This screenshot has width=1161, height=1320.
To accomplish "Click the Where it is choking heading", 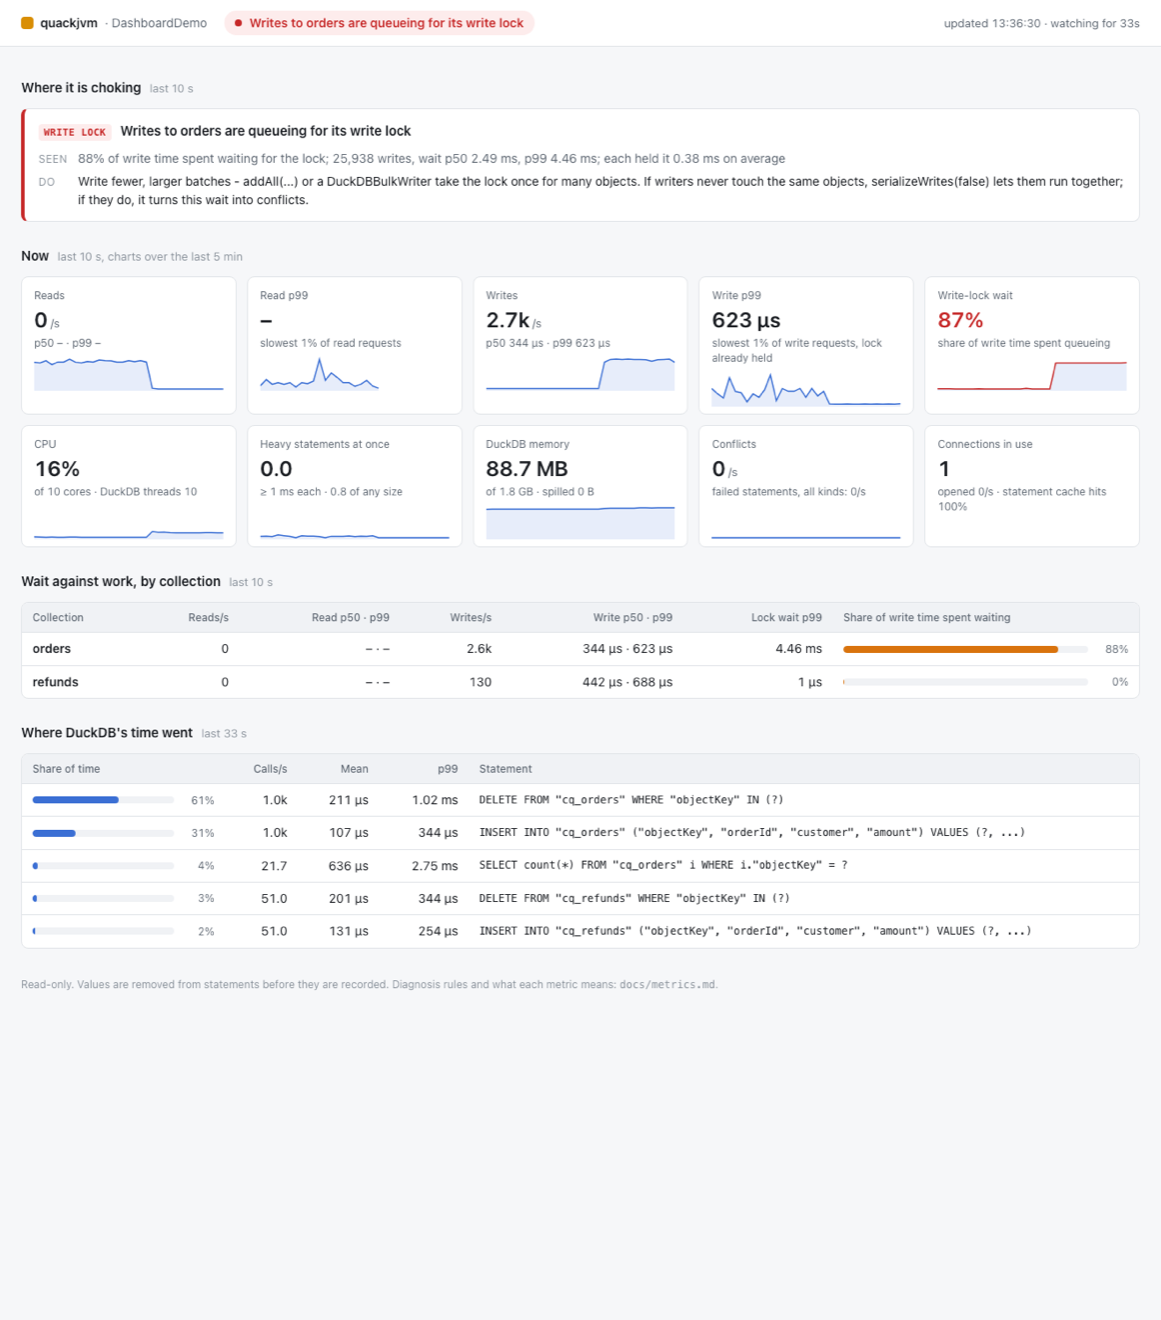I will pyautogui.click(x=81, y=88).
